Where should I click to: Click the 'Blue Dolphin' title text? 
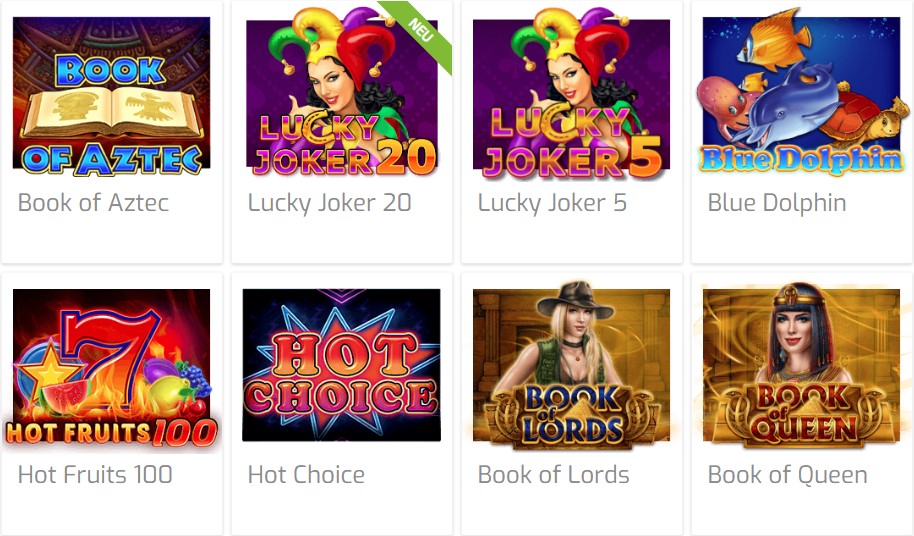776,203
